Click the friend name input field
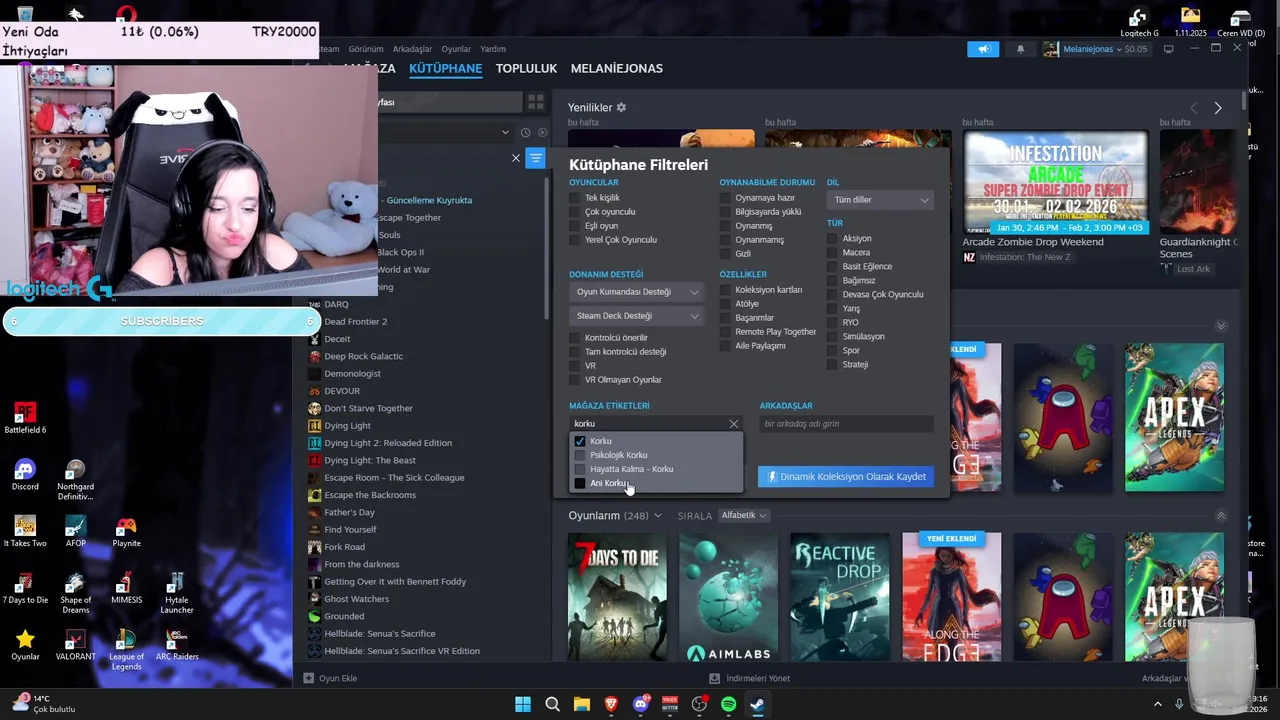1280x720 pixels. 846,424
